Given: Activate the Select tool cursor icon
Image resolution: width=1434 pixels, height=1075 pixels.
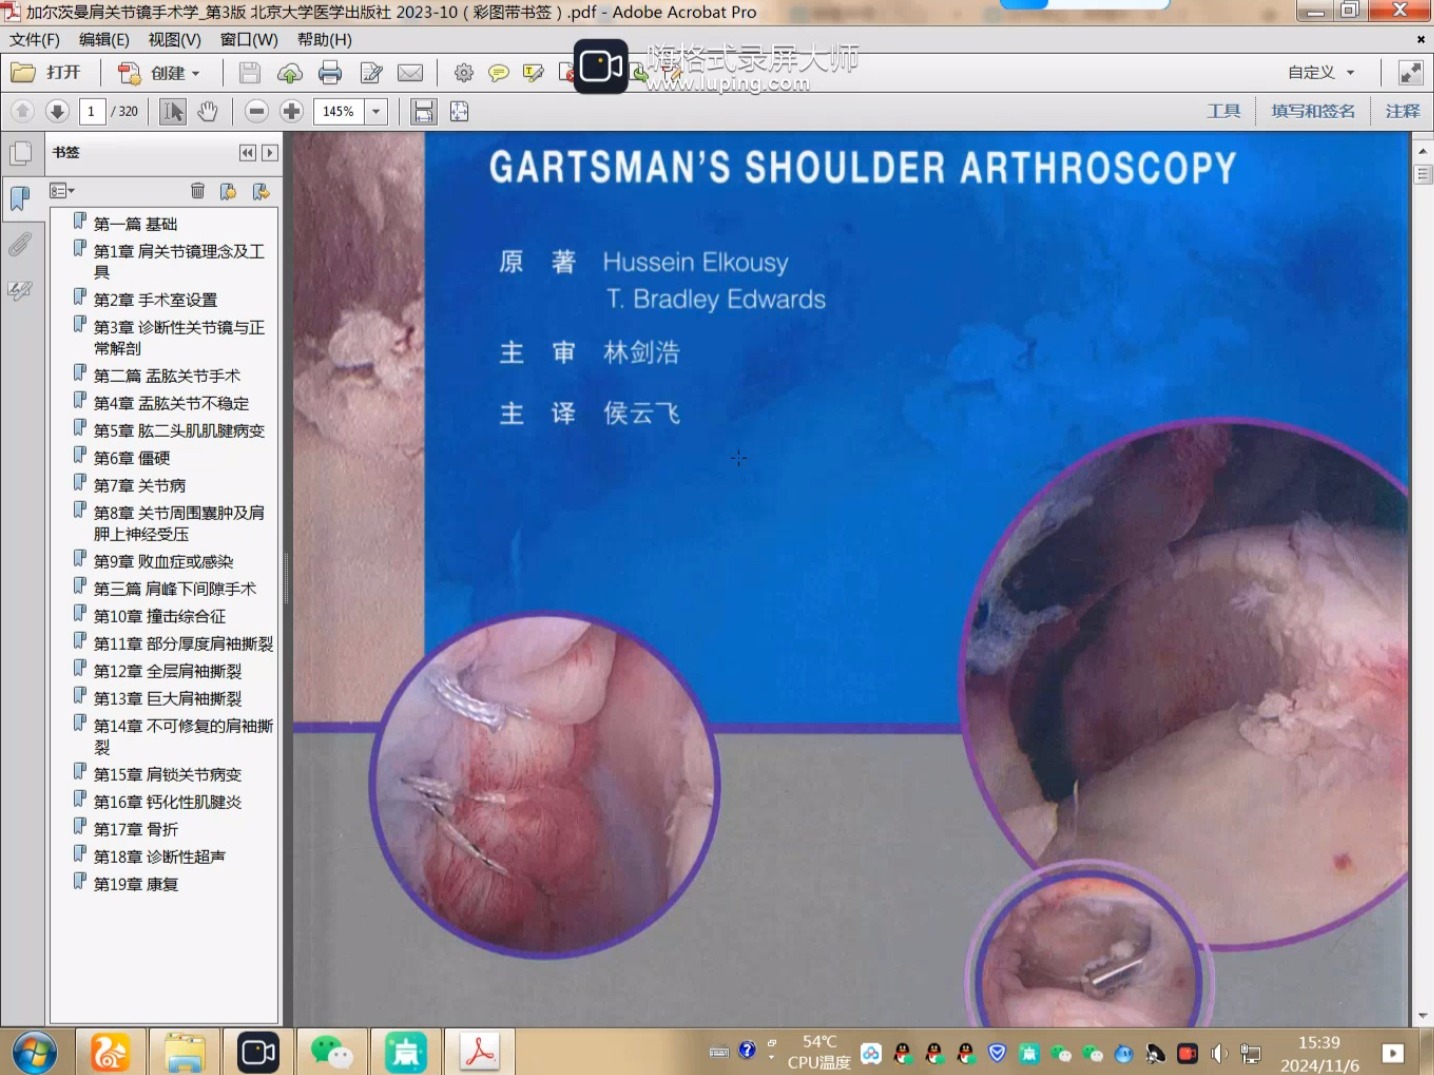Looking at the screenshot, I should point(173,111).
